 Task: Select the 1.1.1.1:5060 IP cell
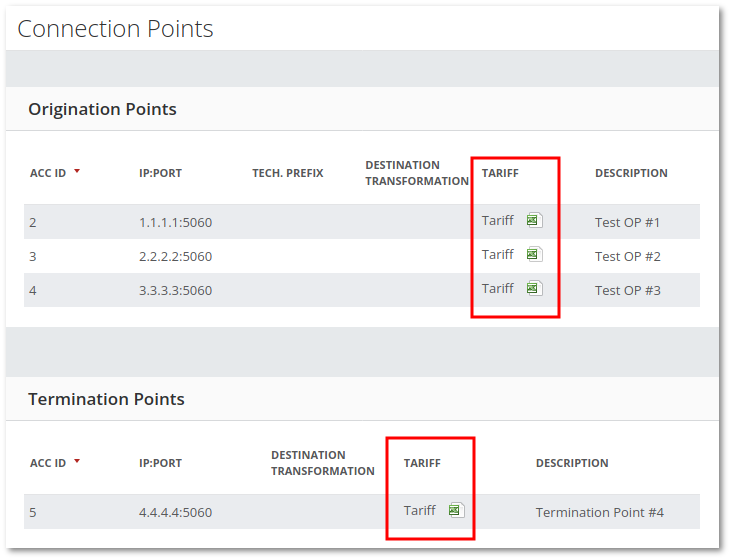pos(175,222)
